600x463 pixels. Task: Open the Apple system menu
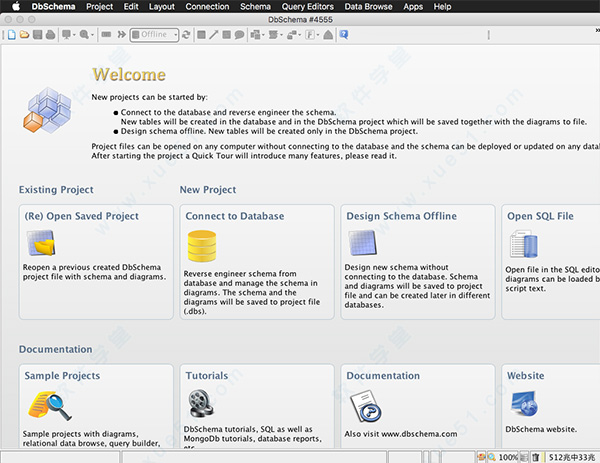[x=16, y=6]
